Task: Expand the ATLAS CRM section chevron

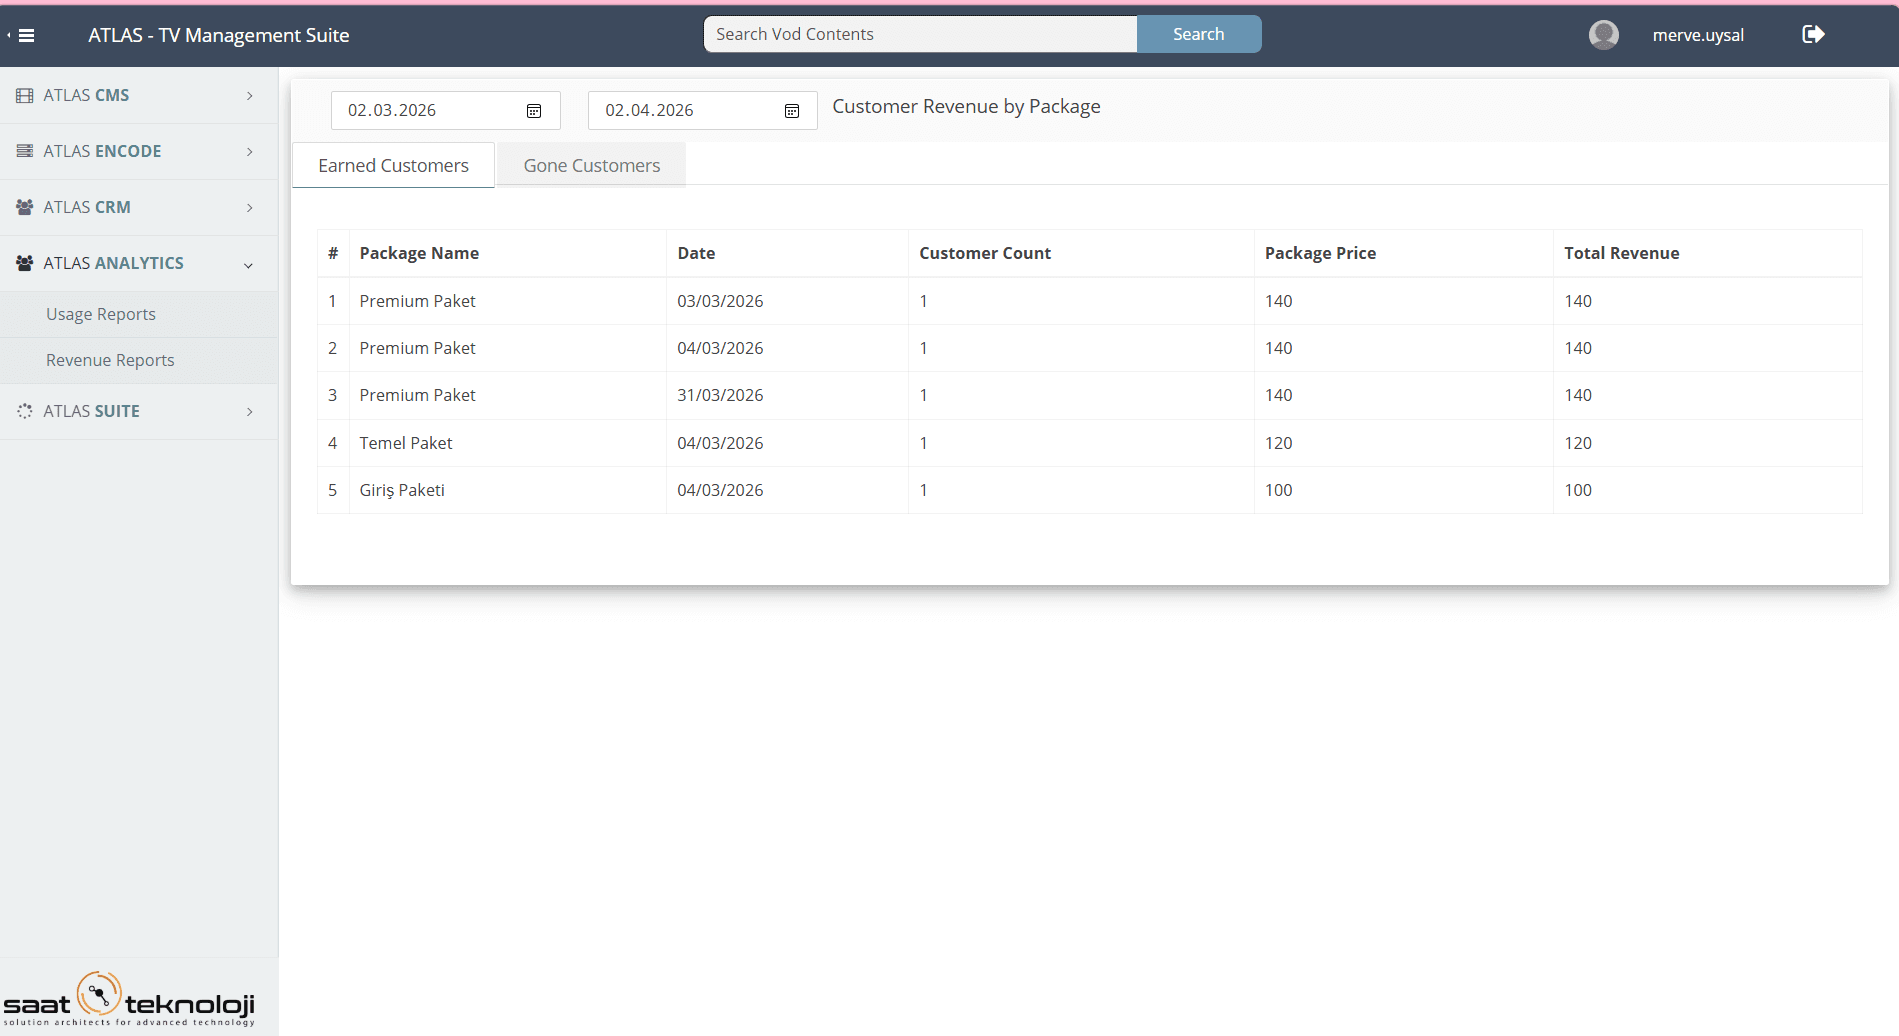Action: click(x=249, y=207)
